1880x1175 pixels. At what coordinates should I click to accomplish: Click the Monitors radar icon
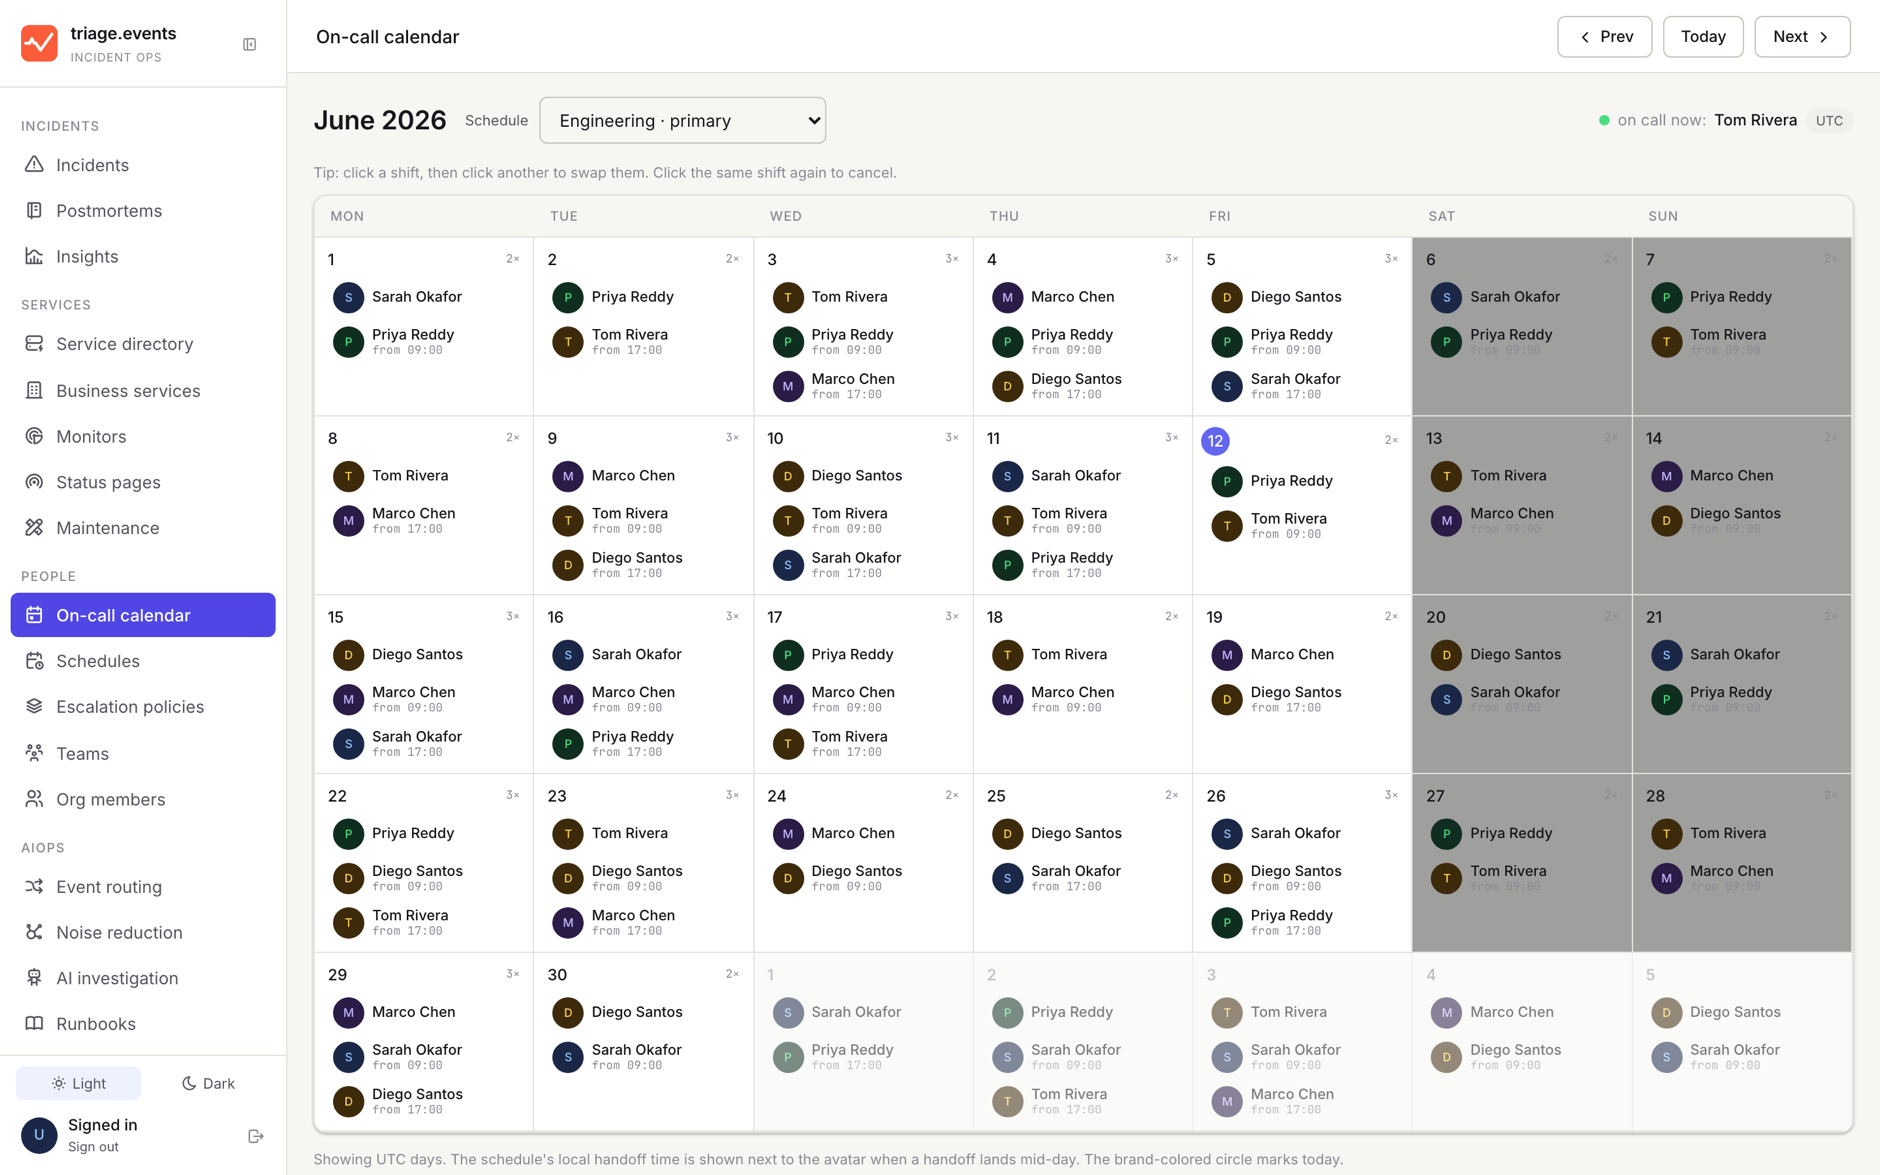[34, 436]
